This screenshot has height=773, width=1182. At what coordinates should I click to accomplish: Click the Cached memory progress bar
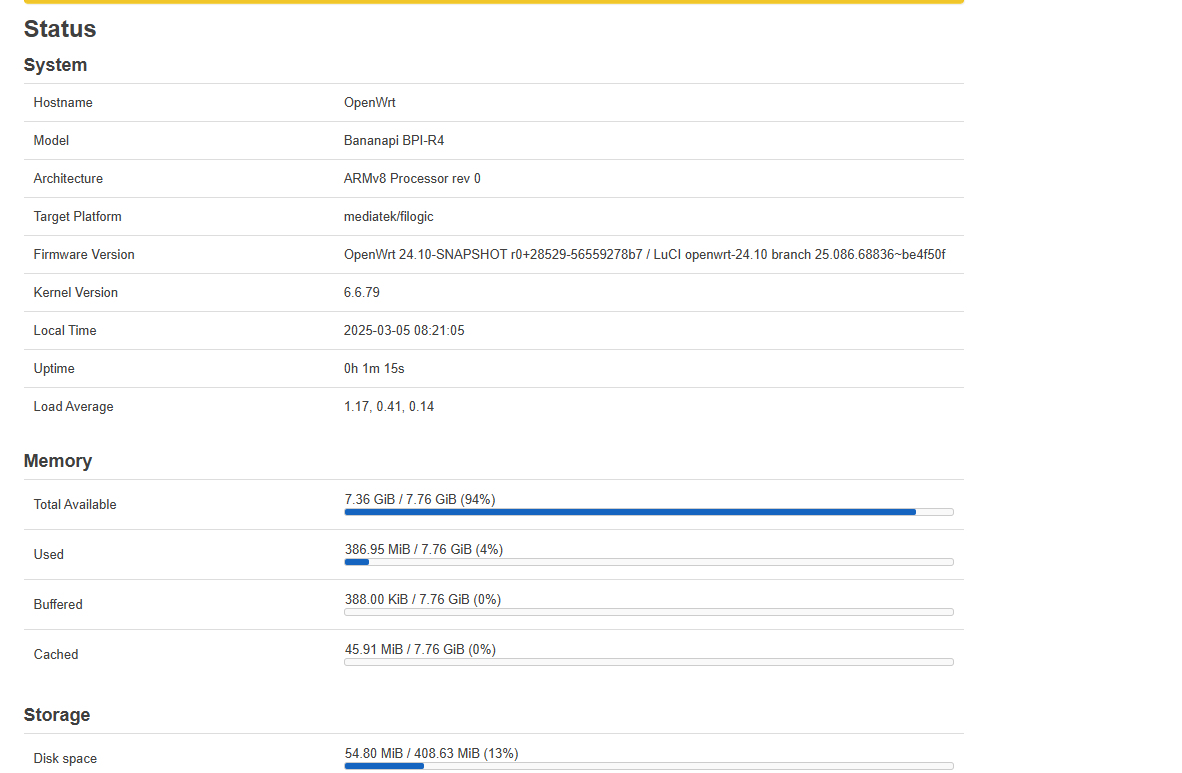(x=649, y=662)
